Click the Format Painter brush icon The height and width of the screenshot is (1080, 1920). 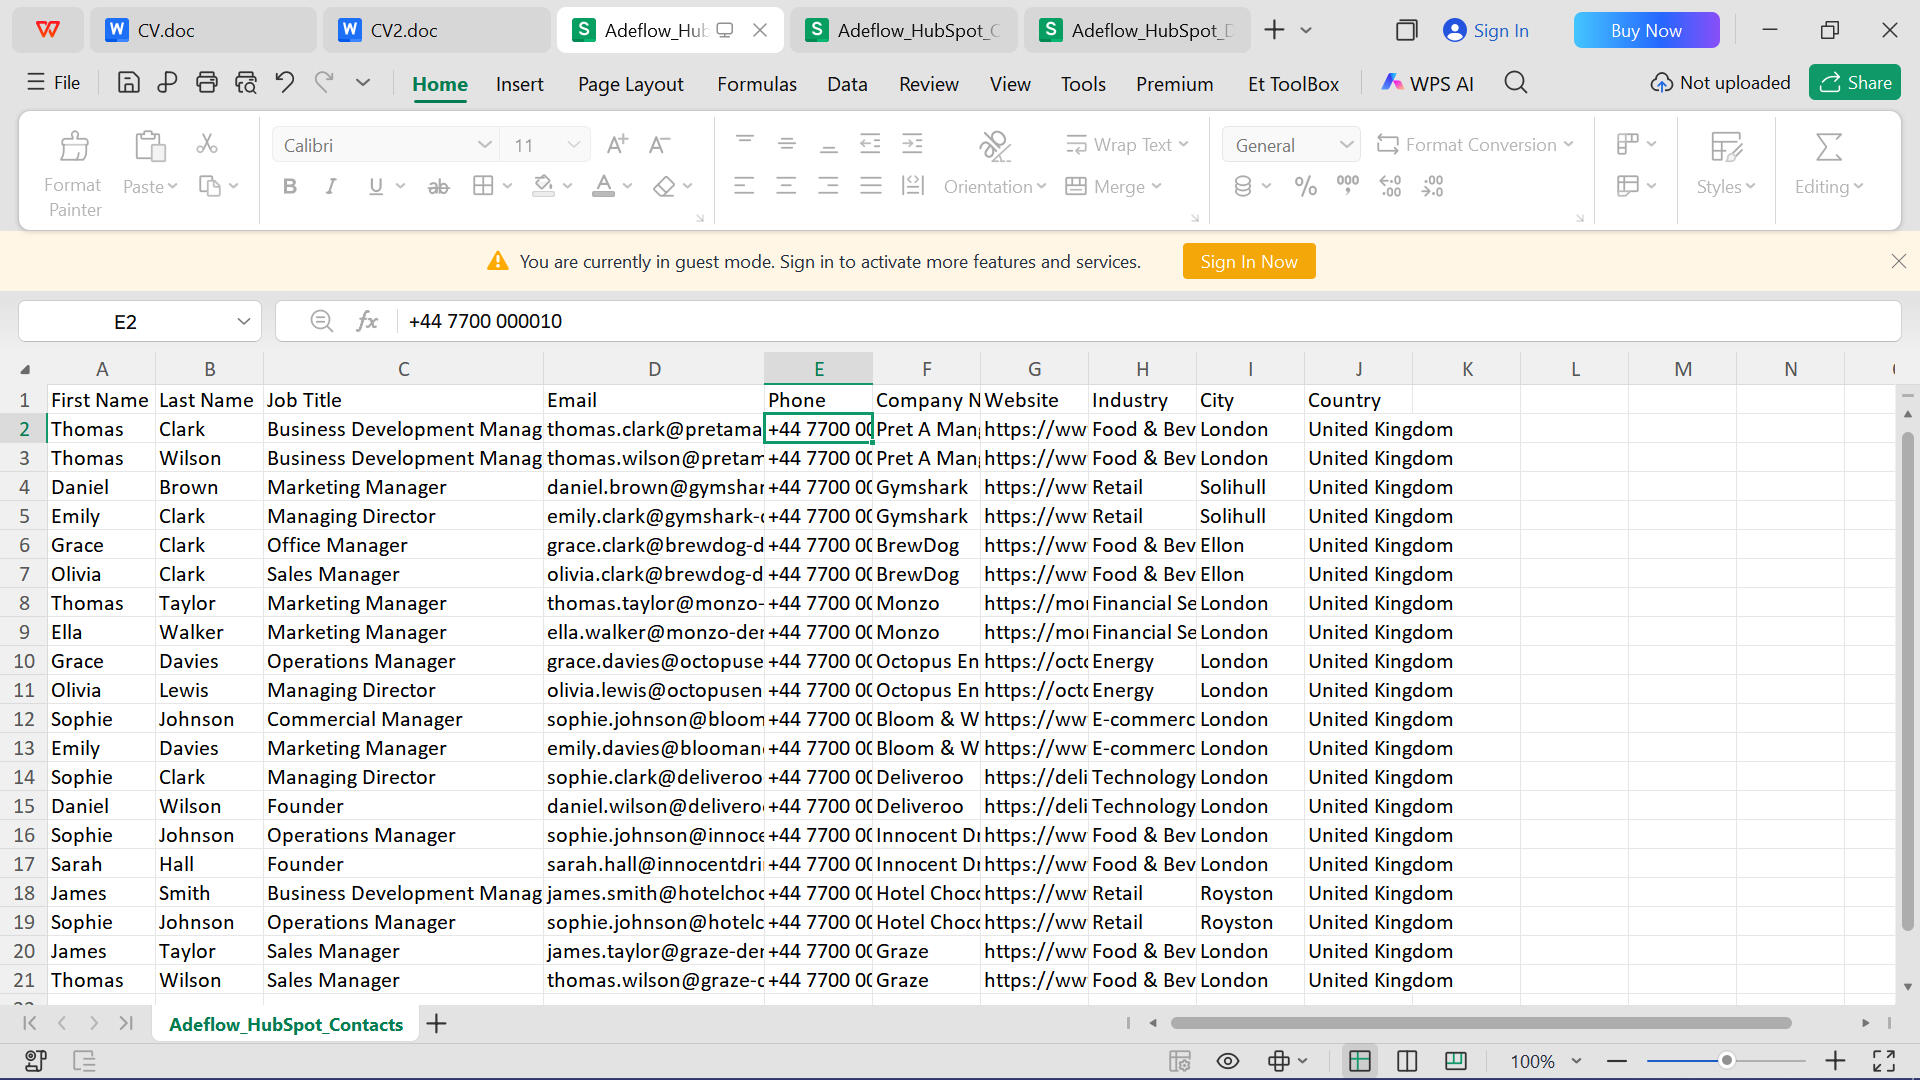click(x=74, y=147)
